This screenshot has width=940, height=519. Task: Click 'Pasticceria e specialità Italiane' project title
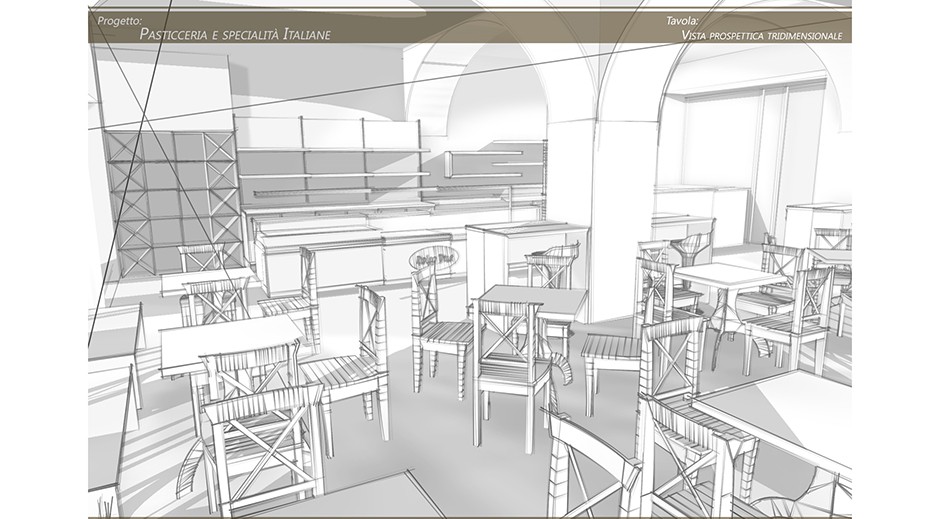[236, 35]
